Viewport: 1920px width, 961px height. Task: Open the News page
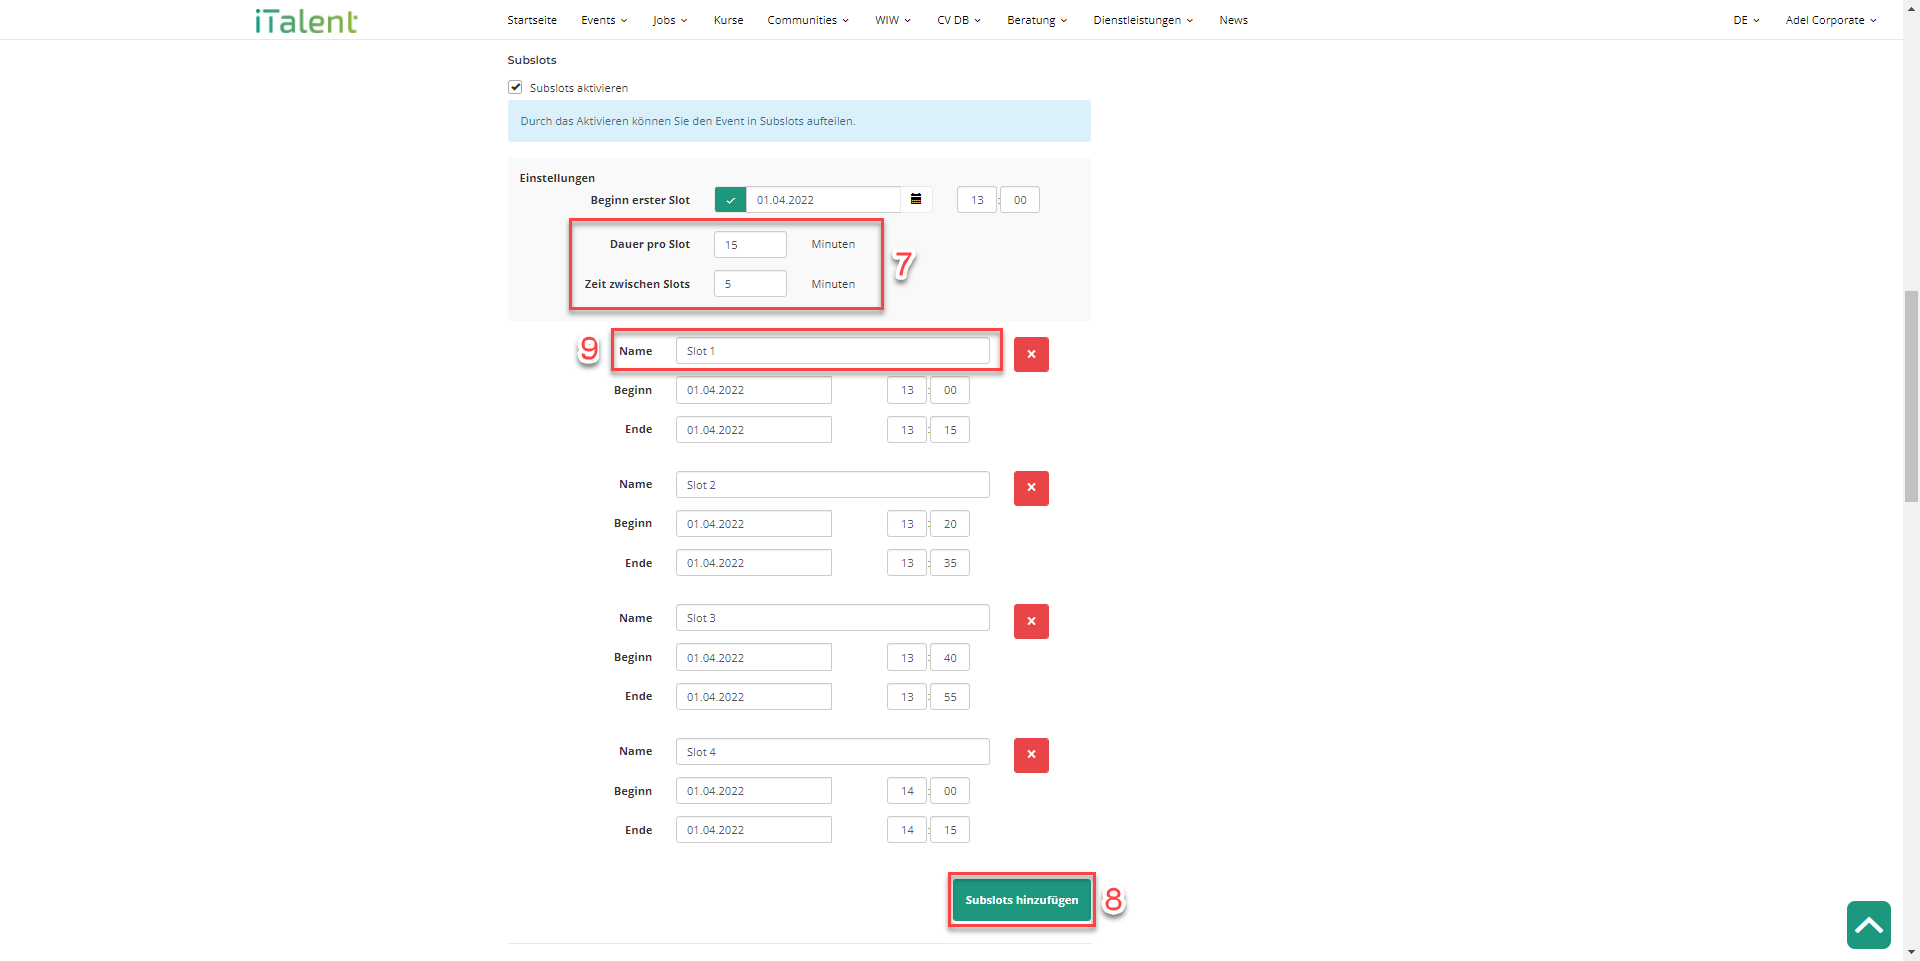1233,20
